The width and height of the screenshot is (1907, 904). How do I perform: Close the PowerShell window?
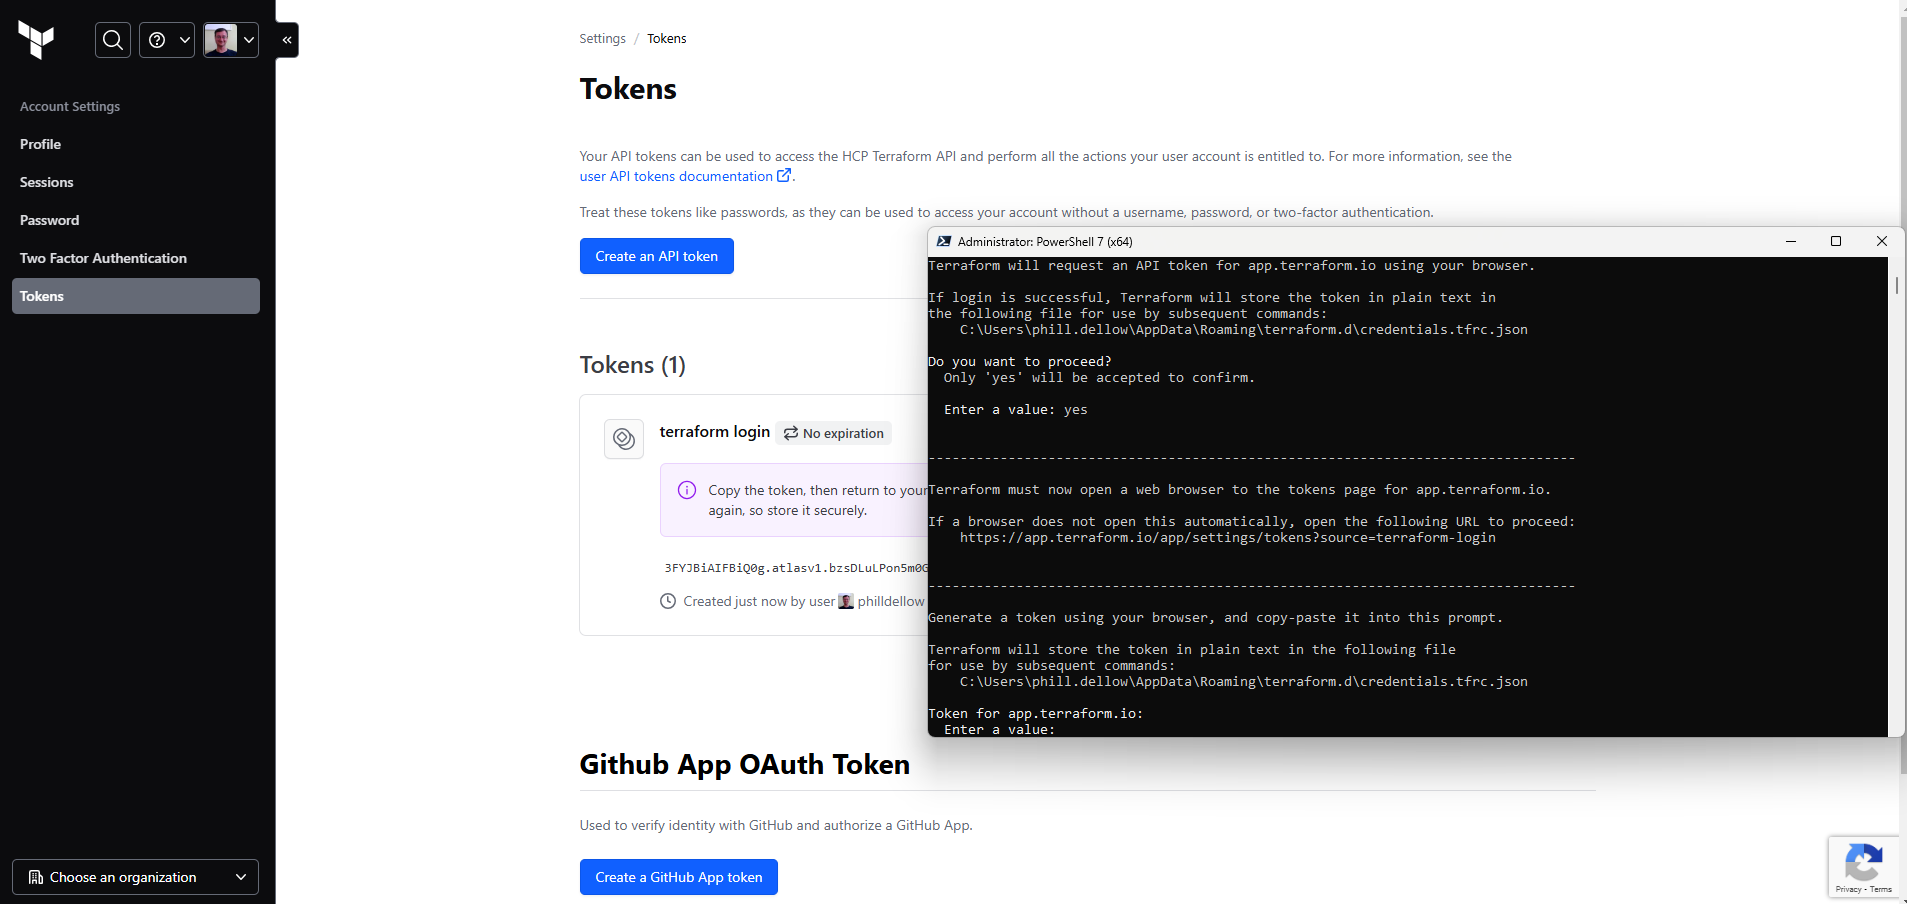click(x=1882, y=241)
